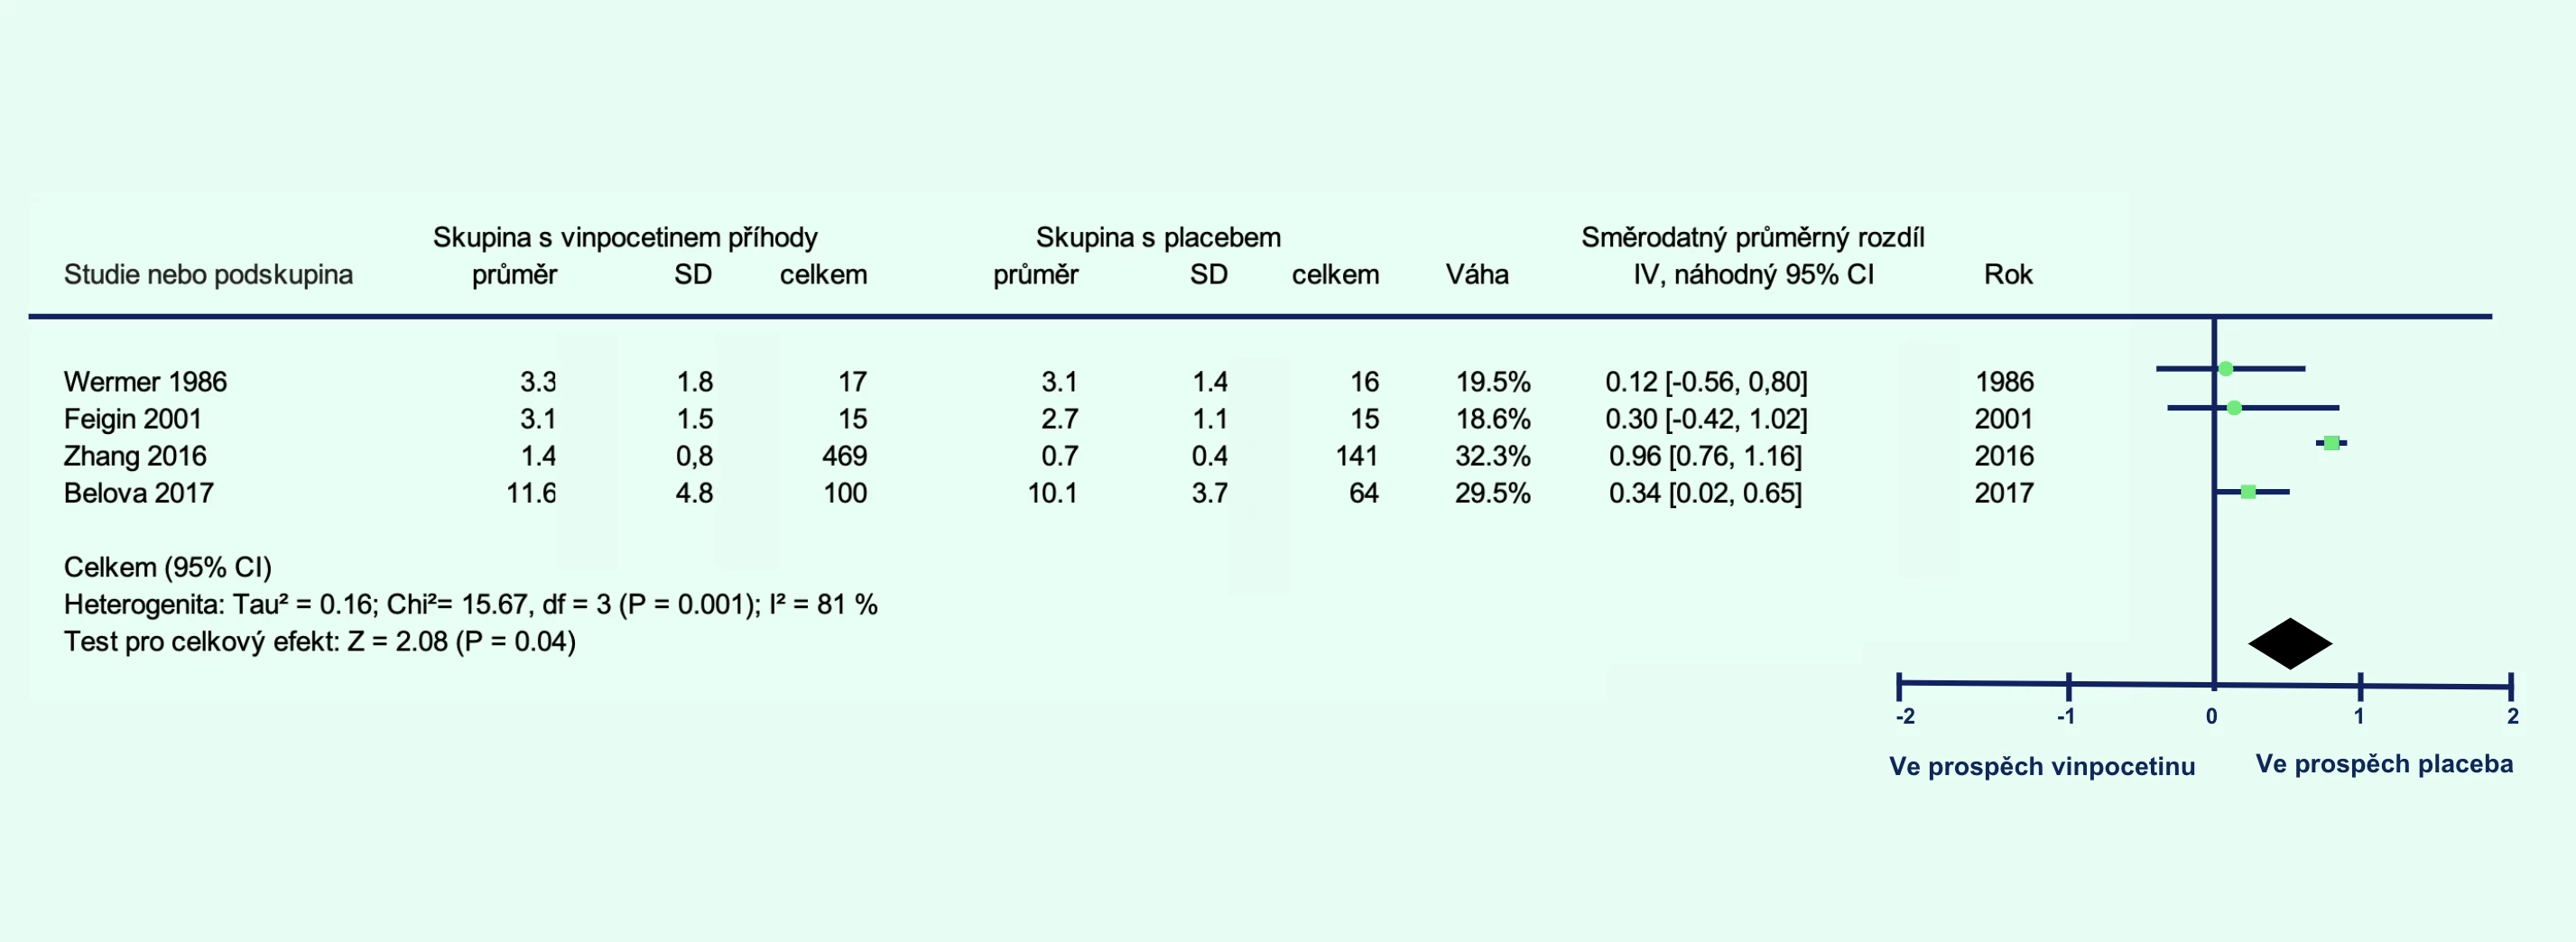Select the black diamond overall effect marker

[x=2290, y=644]
